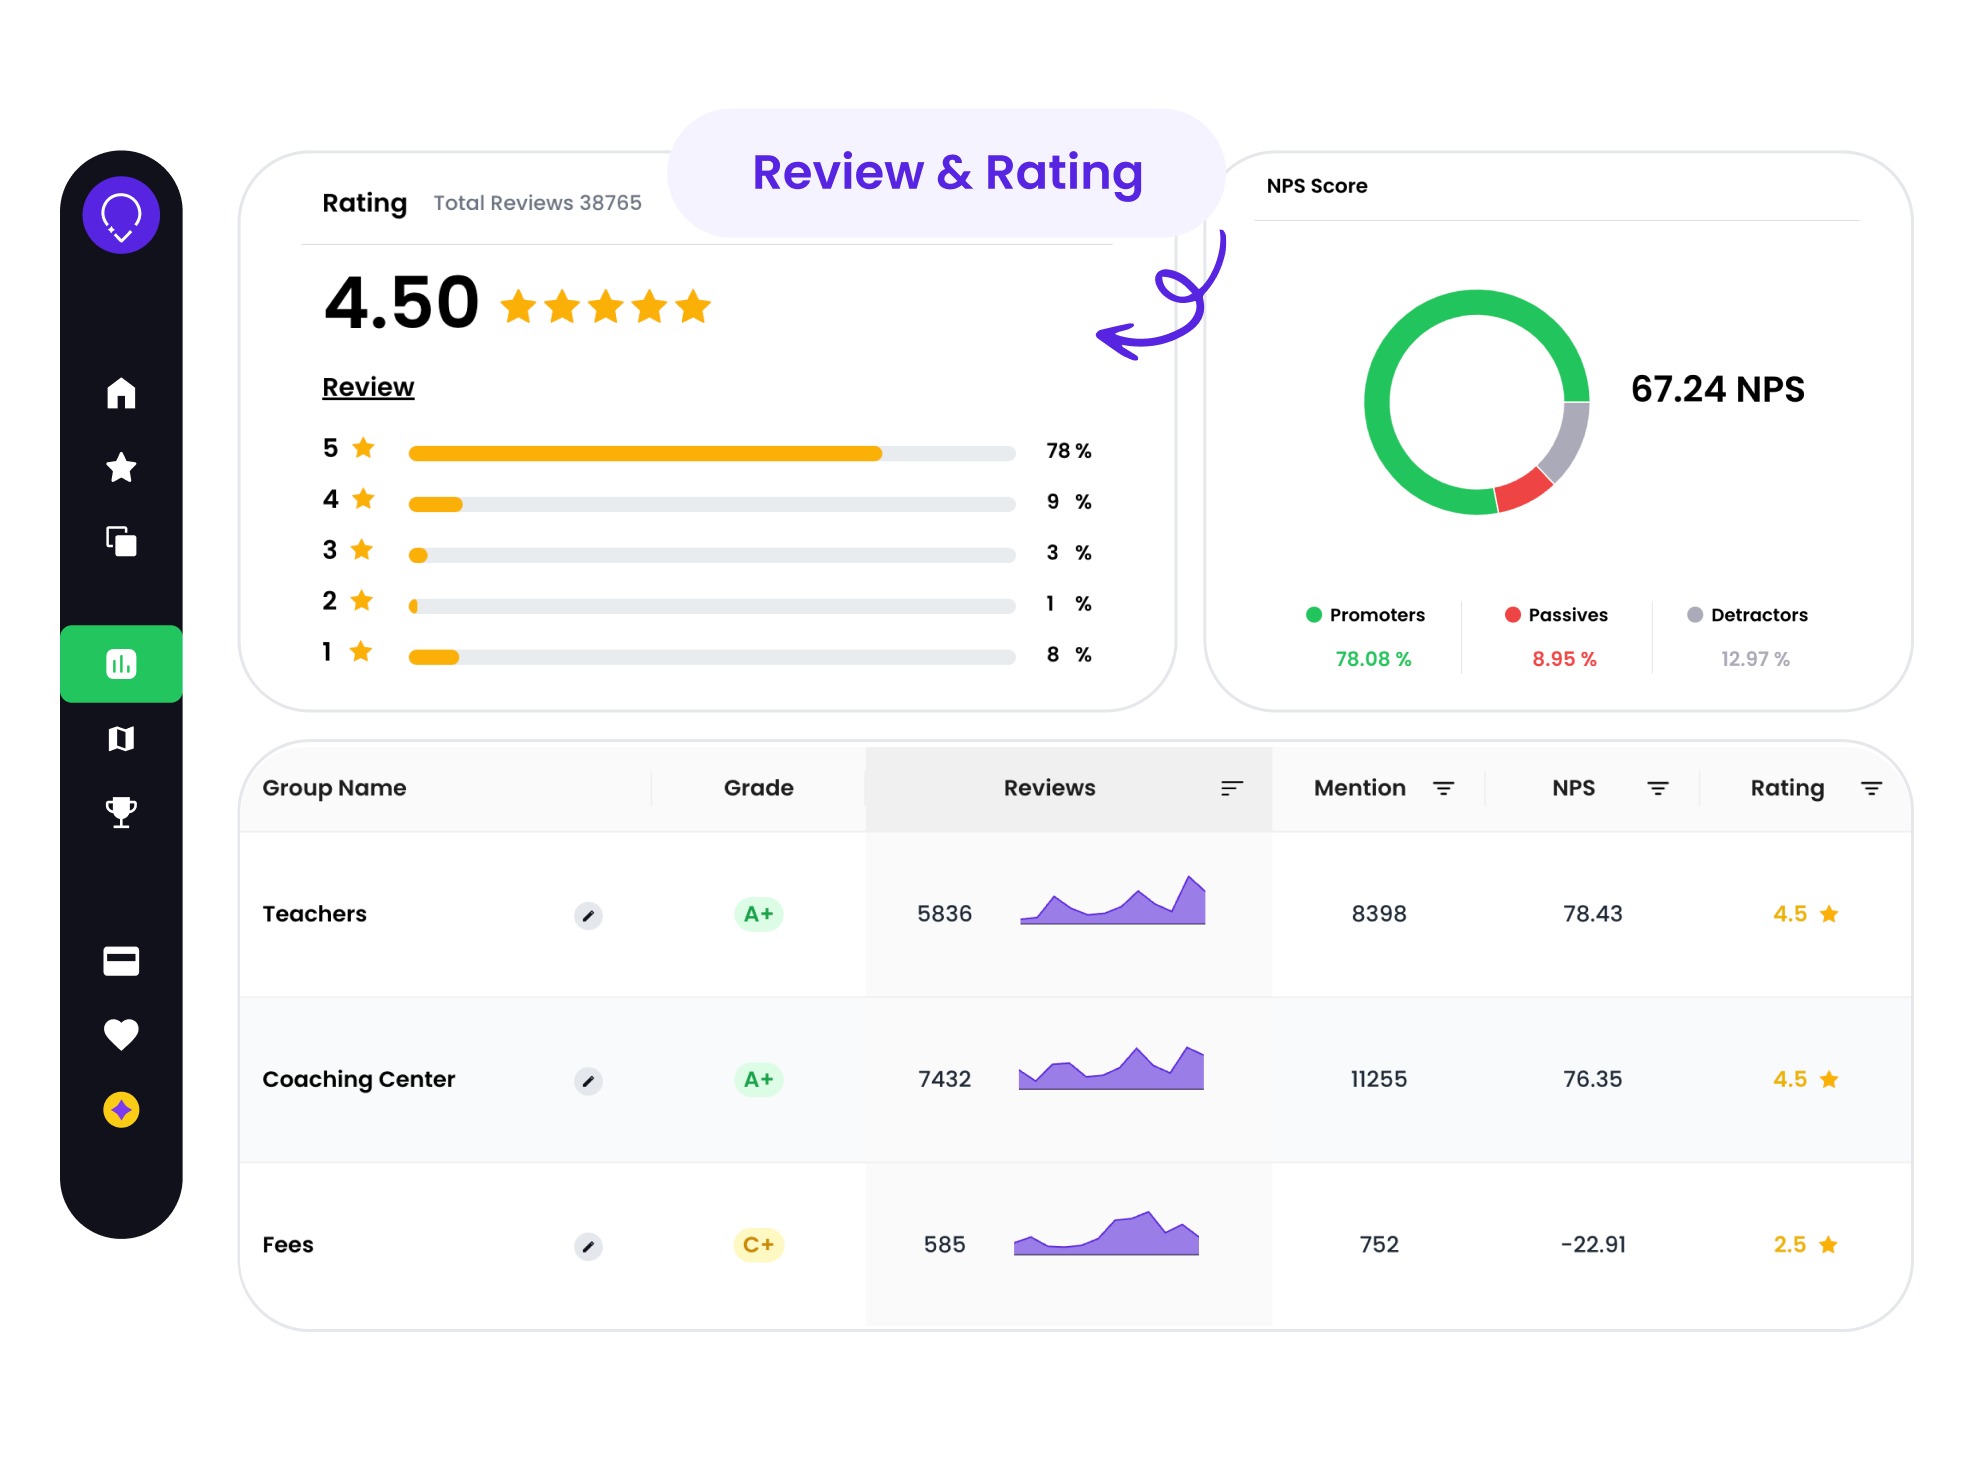This screenshot has width=1971, height=1467.
Task: Click the NPS Score panel title
Action: [1316, 186]
